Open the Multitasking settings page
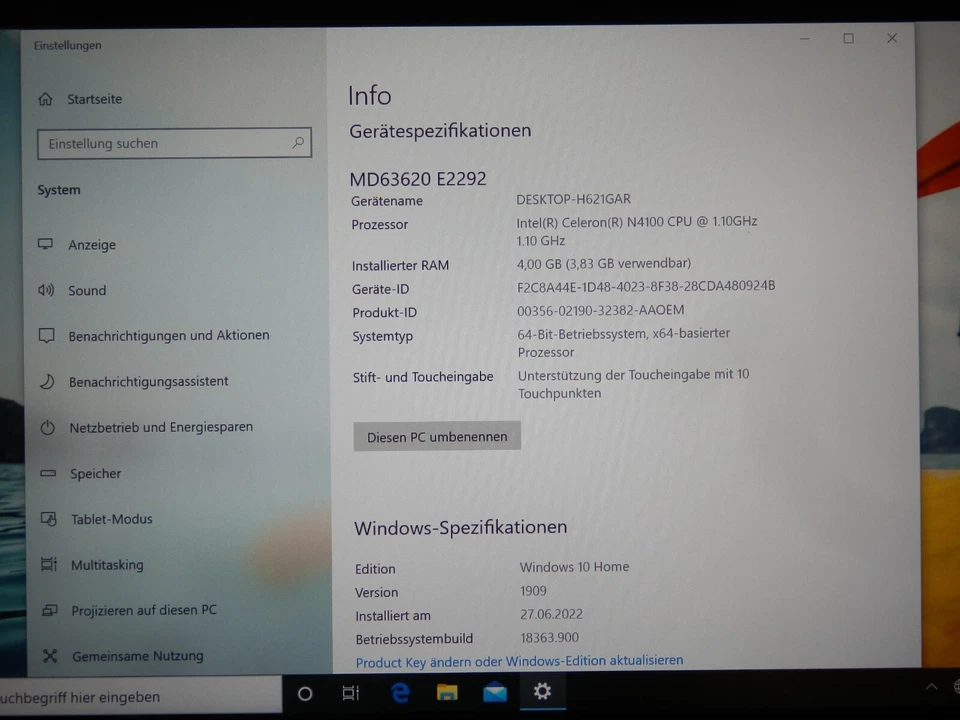 tap(107, 565)
